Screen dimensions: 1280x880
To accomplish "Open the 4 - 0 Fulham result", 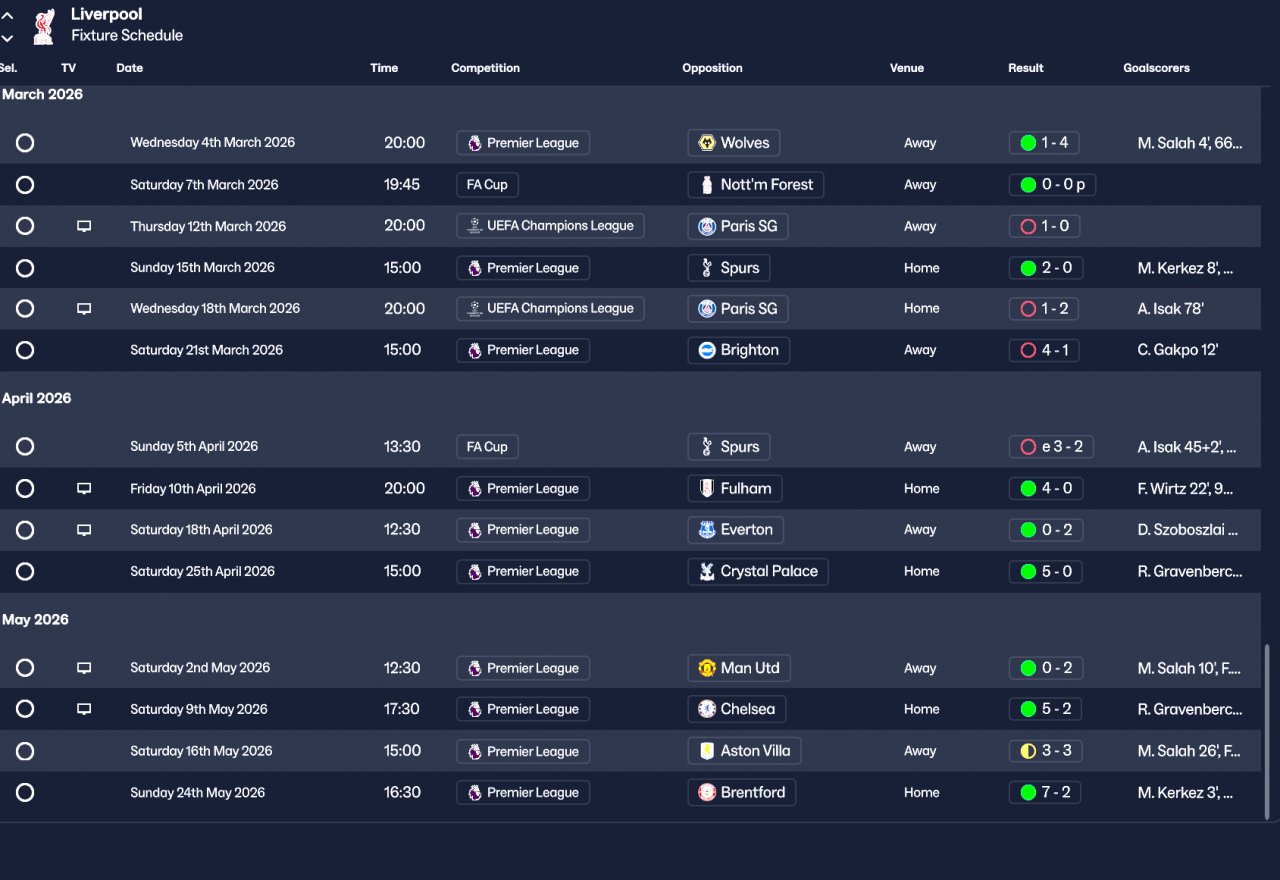I will (x=1044, y=489).
